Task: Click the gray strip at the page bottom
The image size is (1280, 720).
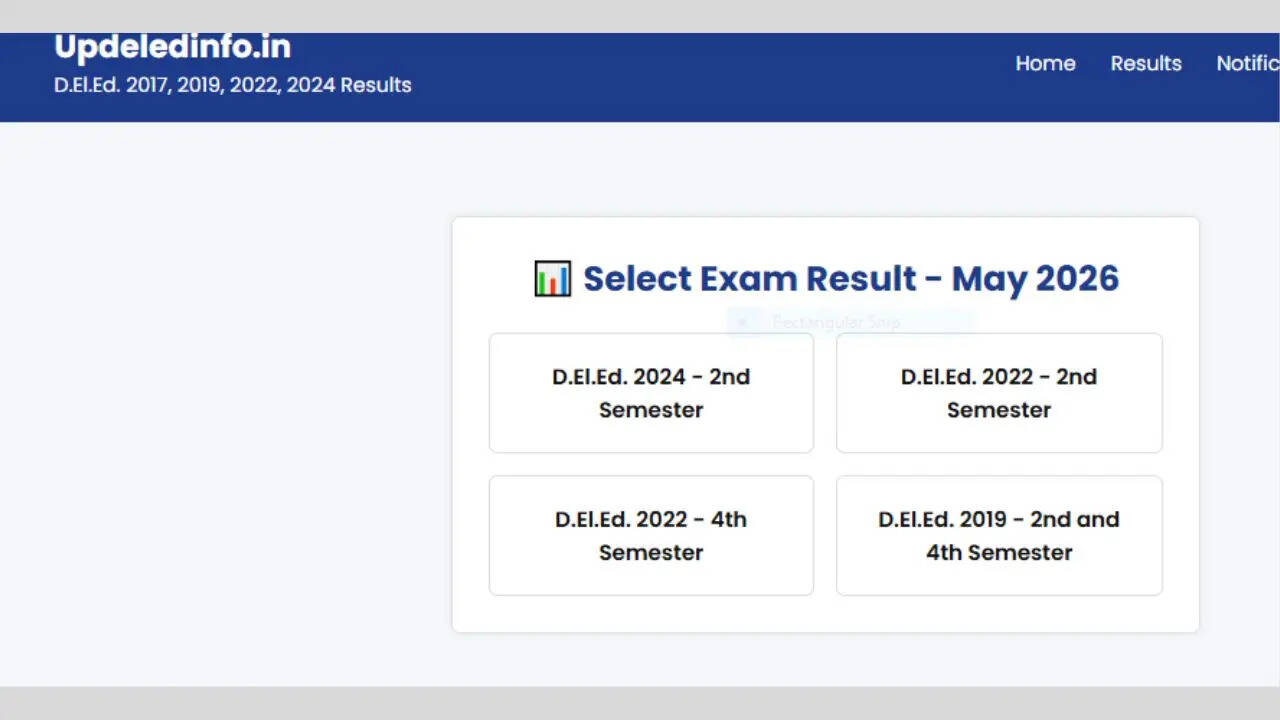Action: tap(640, 703)
